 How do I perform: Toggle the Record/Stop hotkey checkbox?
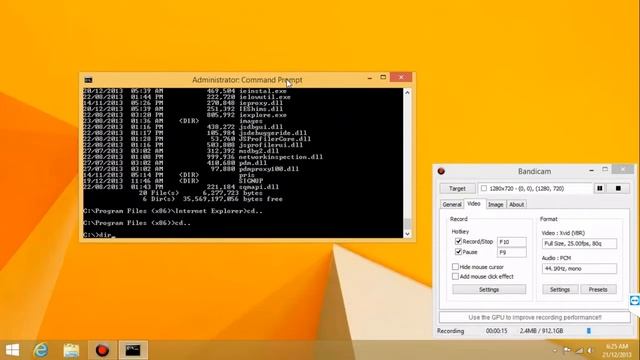pyautogui.click(x=458, y=242)
